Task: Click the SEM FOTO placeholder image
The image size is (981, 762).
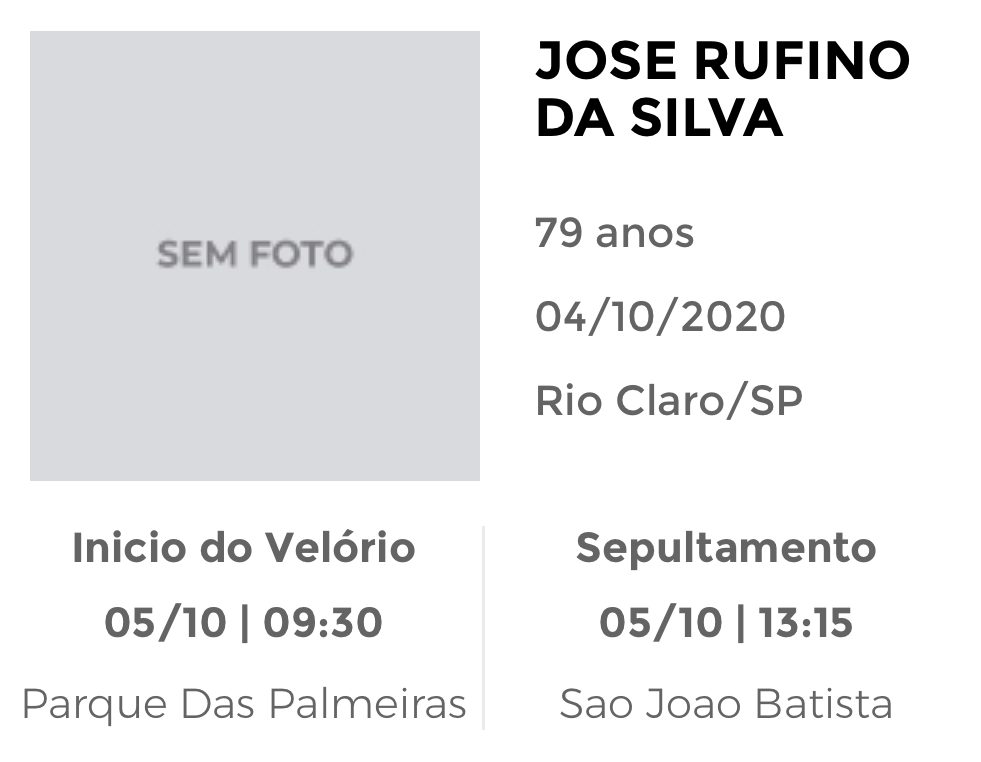Action: [255, 256]
